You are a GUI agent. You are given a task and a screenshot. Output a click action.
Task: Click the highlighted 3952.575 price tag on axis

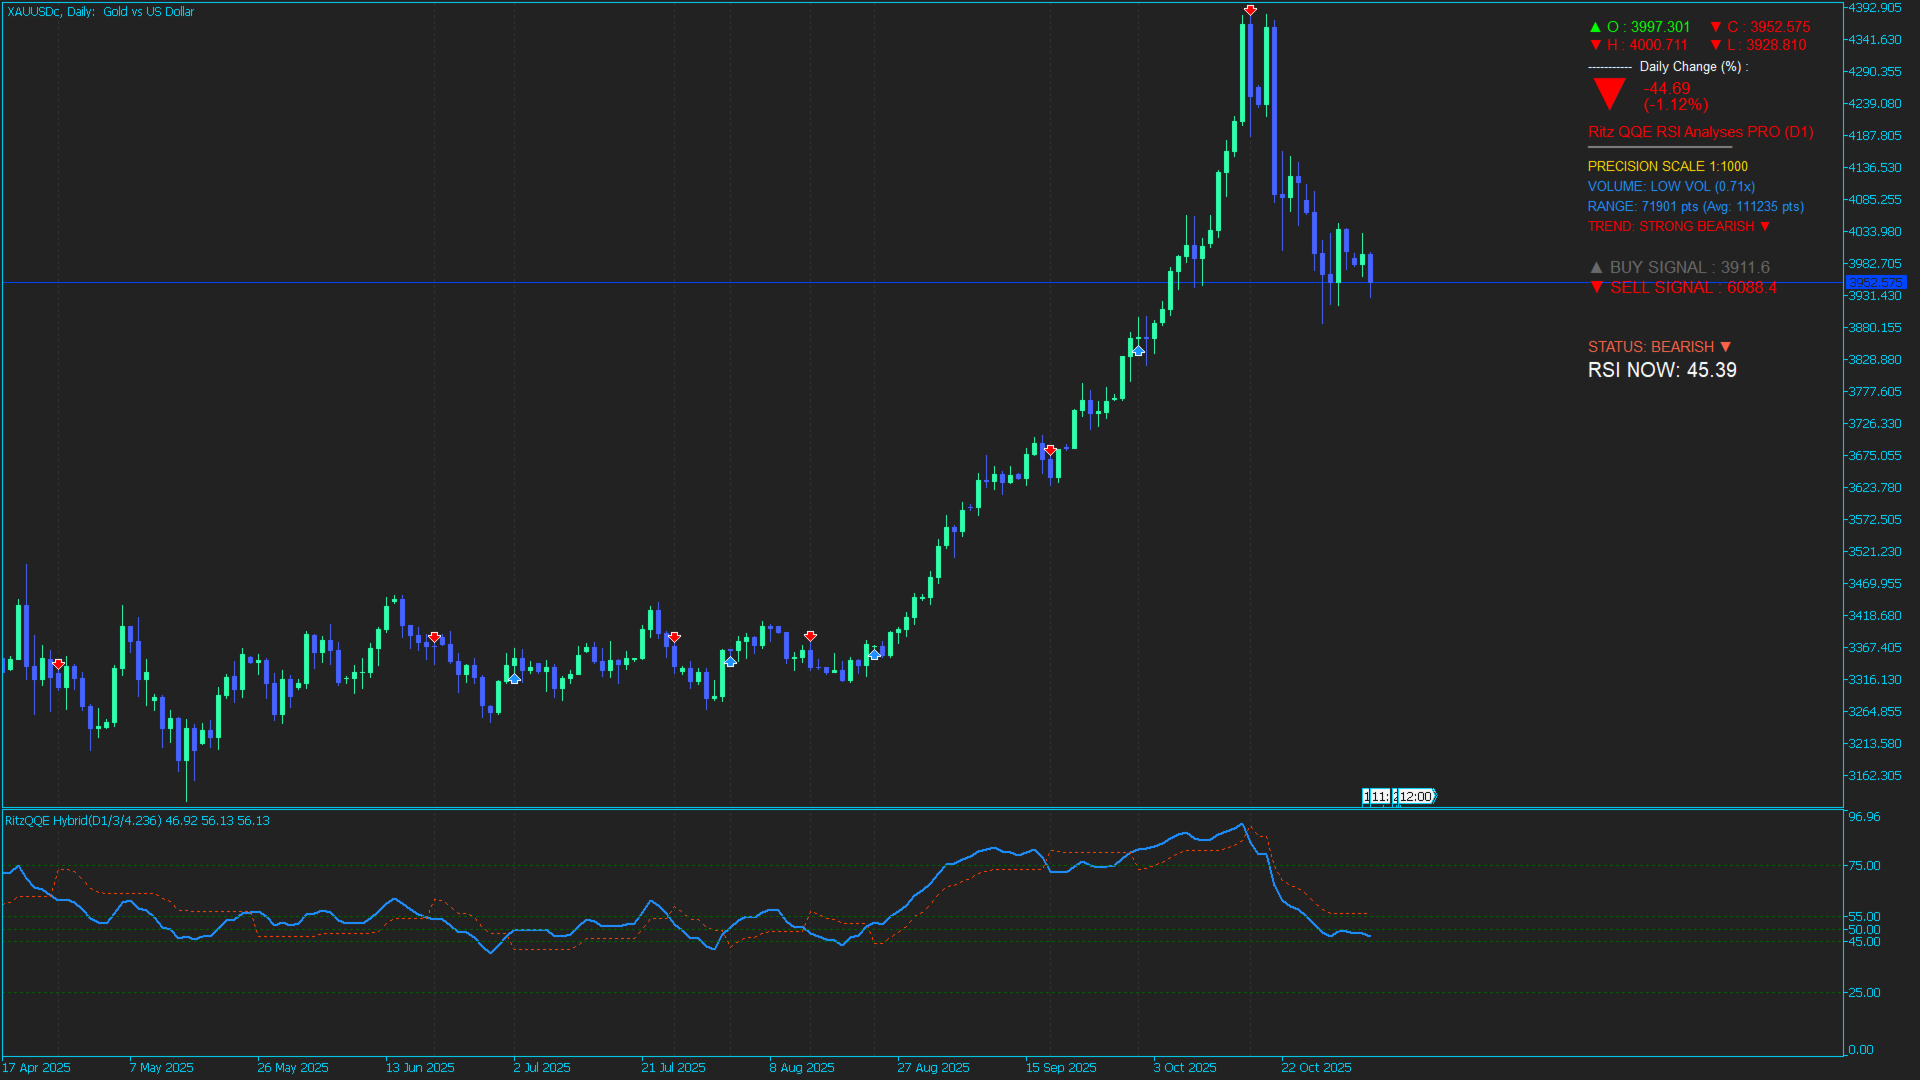1875,283
